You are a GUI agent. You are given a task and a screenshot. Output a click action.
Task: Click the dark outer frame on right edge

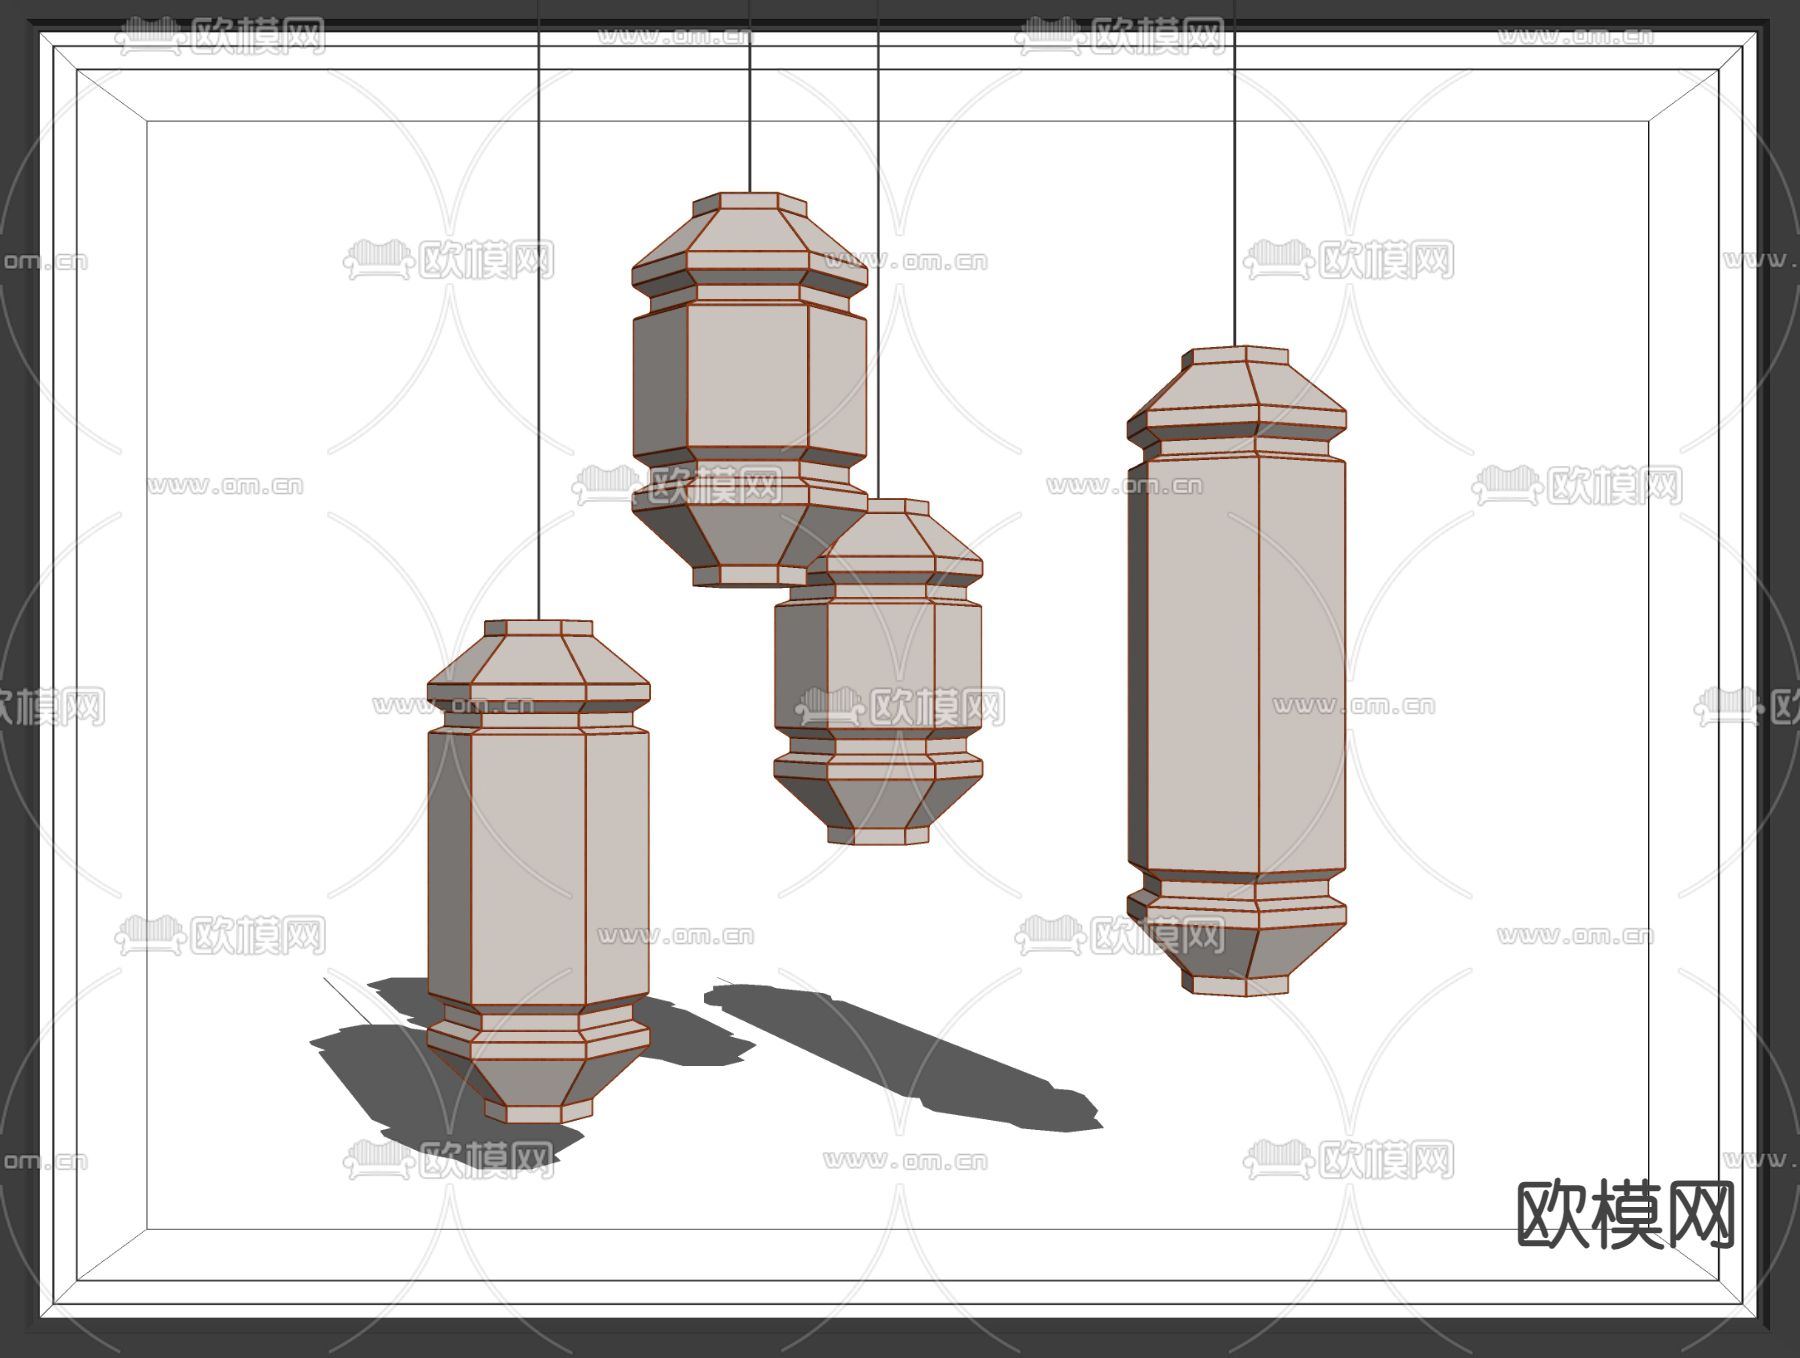click(x=1782, y=680)
